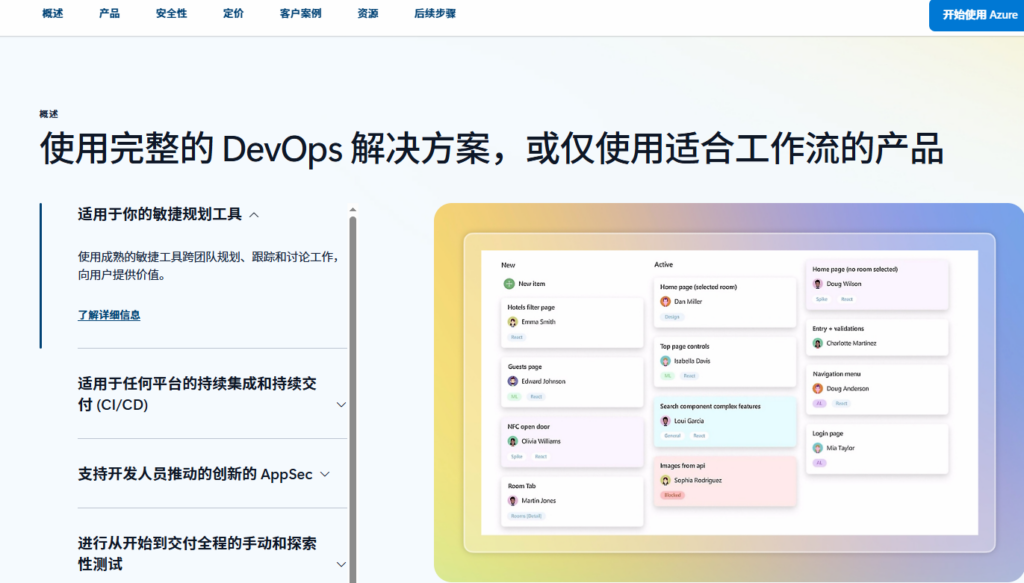Select the 支持开发人员推动的创新的 AppSec heading
The width and height of the screenshot is (1024, 583).
[x=195, y=474]
